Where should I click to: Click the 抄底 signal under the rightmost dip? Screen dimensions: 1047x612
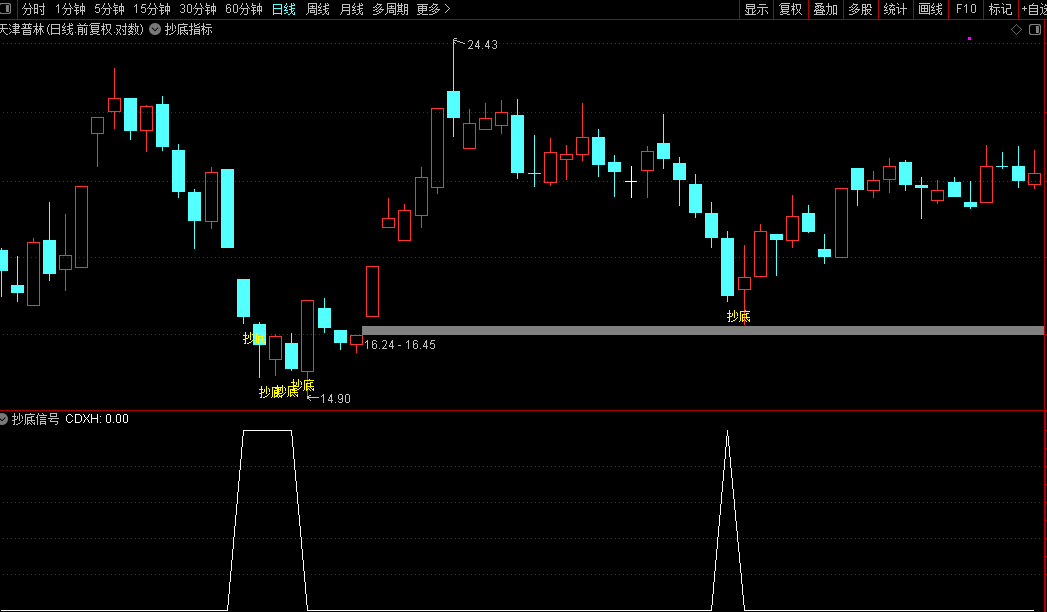tap(739, 316)
